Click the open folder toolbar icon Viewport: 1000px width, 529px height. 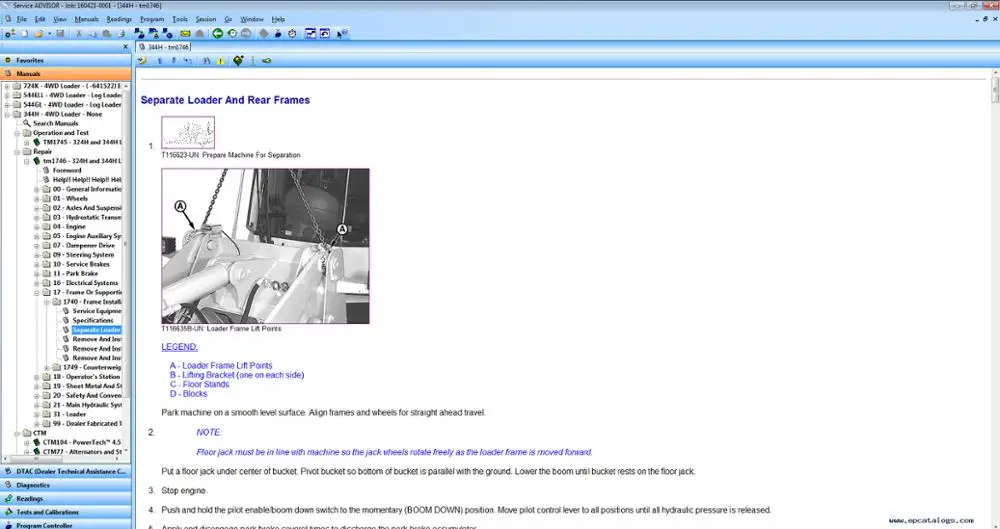tap(38, 33)
